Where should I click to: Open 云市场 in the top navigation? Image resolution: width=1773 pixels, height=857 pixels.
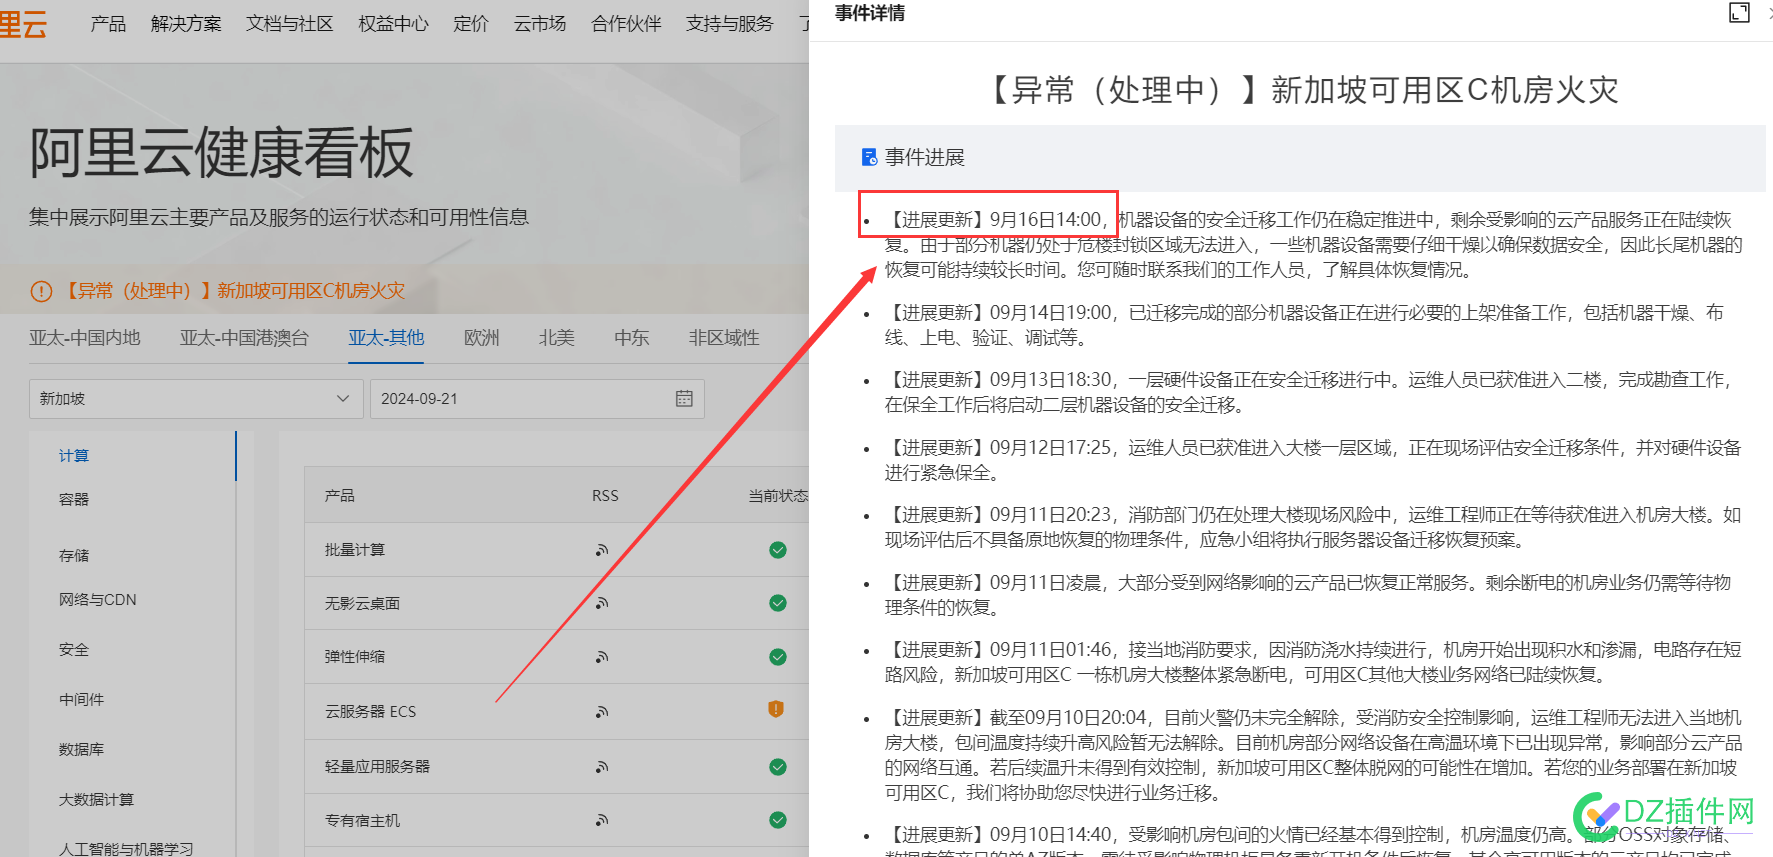[x=540, y=23]
